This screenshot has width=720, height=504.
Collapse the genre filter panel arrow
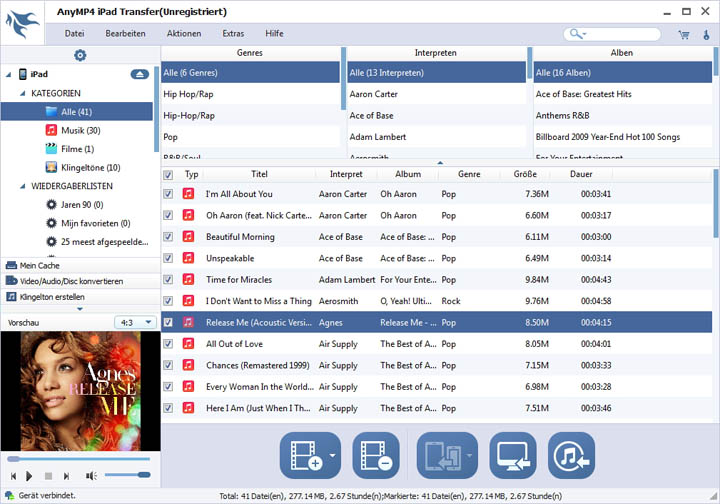(440, 162)
